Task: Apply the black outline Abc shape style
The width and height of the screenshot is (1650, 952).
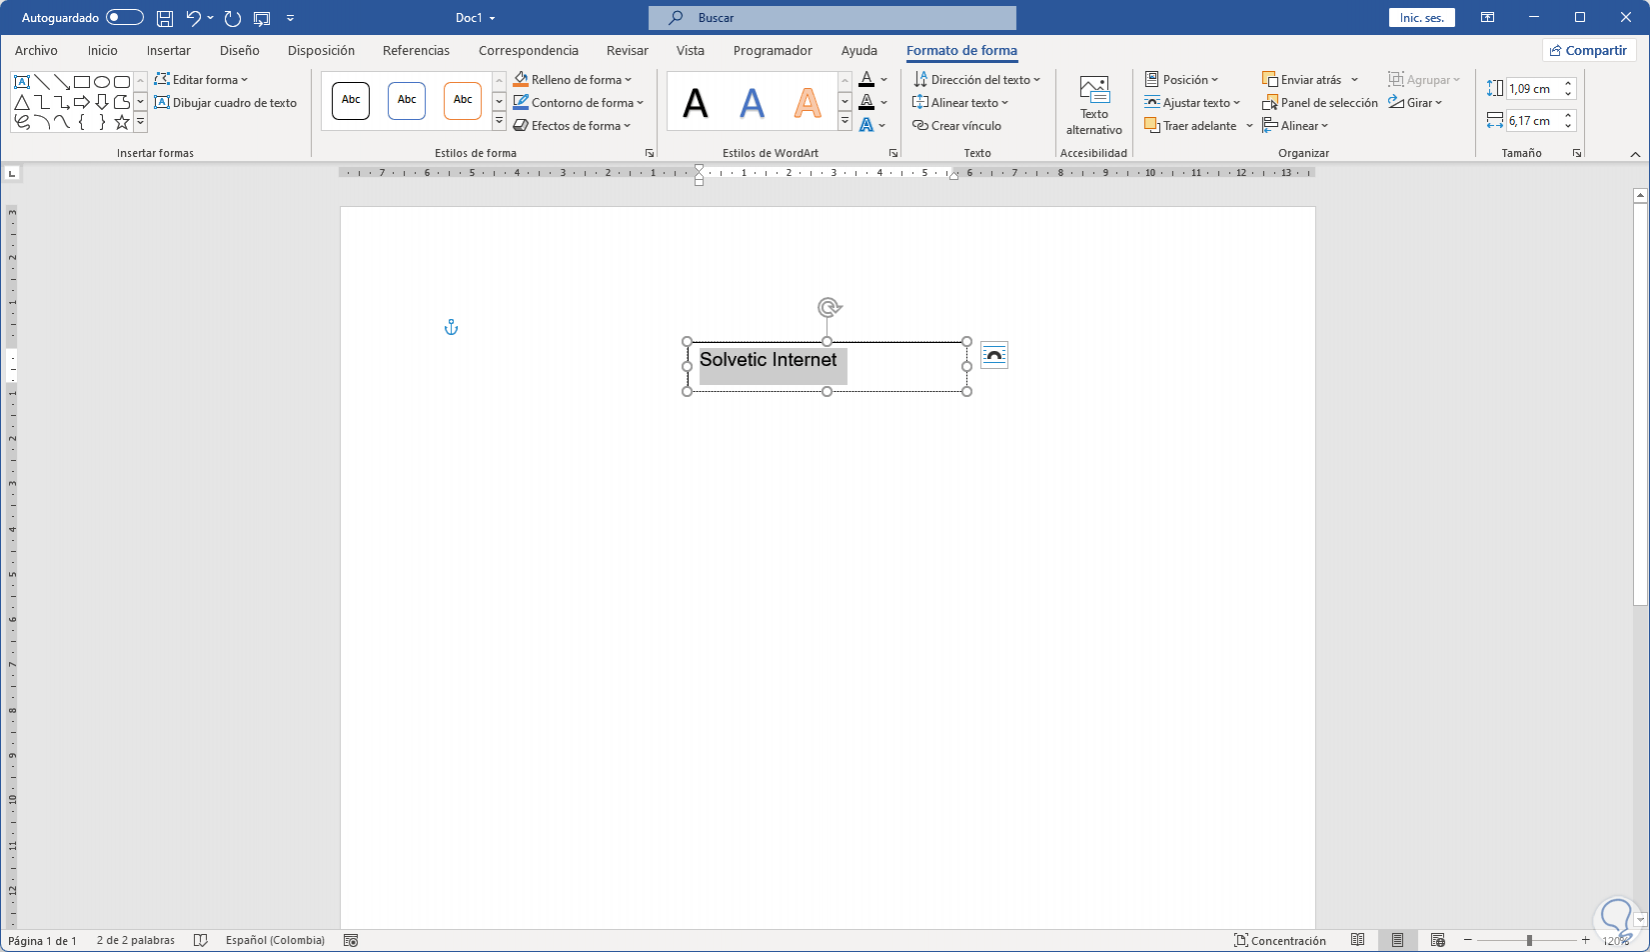Action: (351, 100)
